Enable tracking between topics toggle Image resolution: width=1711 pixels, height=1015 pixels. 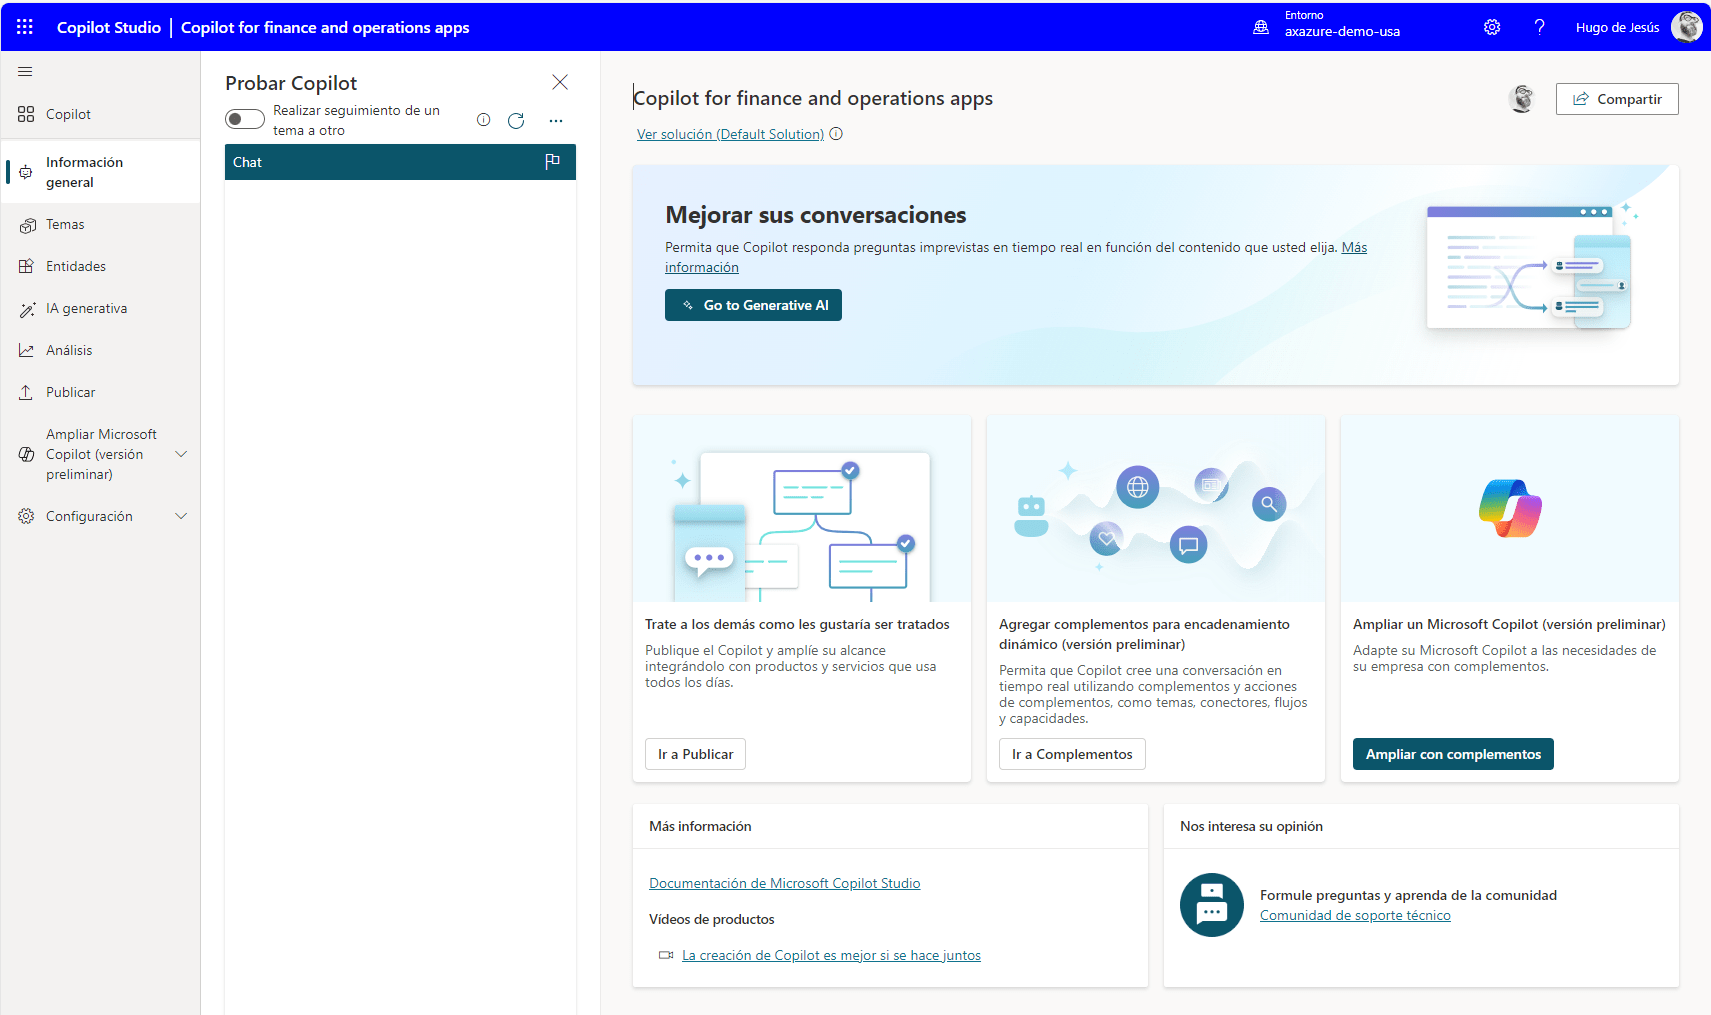tap(244, 120)
